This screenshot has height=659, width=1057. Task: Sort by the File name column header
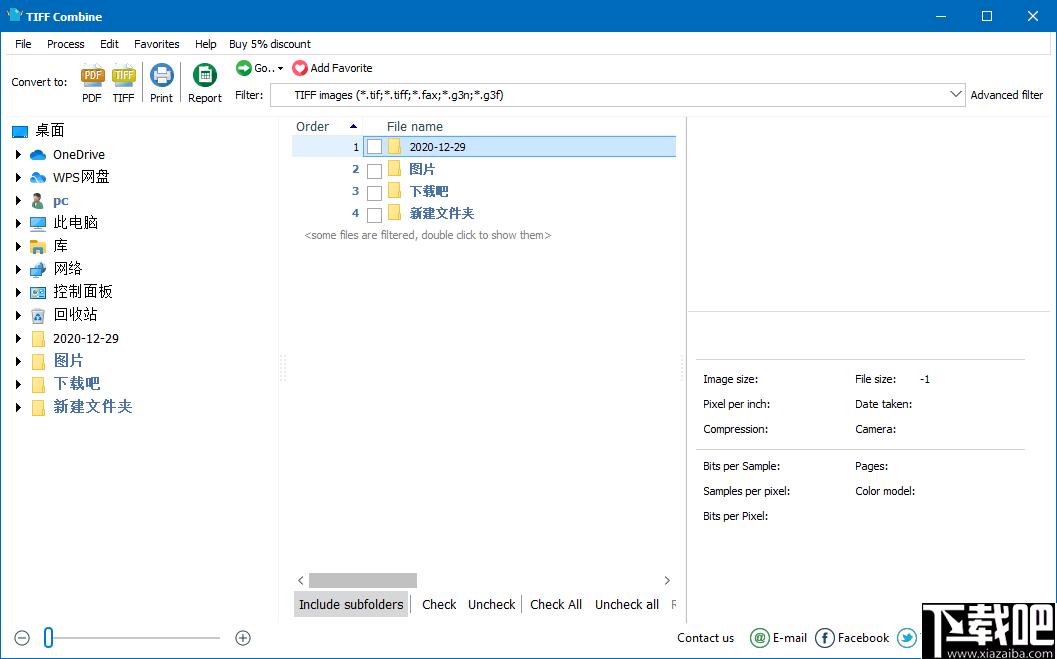pos(415,126)
